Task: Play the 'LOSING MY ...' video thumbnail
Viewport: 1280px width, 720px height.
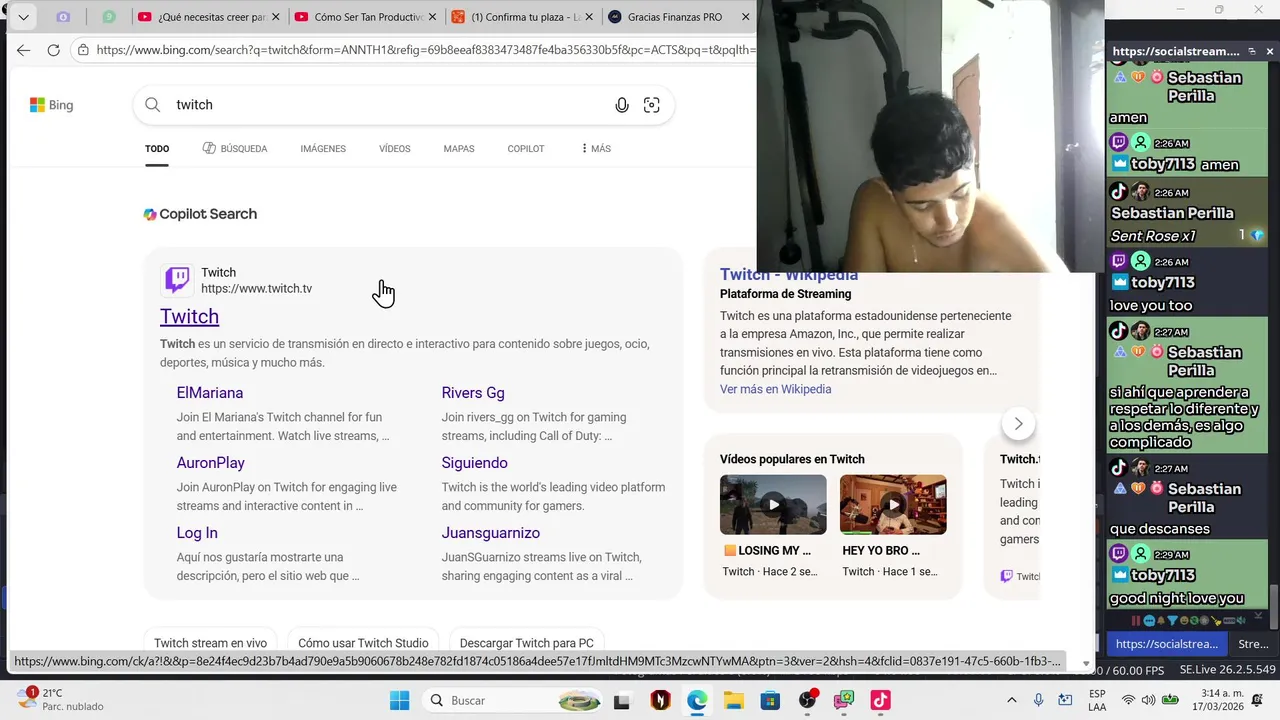Action: coord(773,505)
